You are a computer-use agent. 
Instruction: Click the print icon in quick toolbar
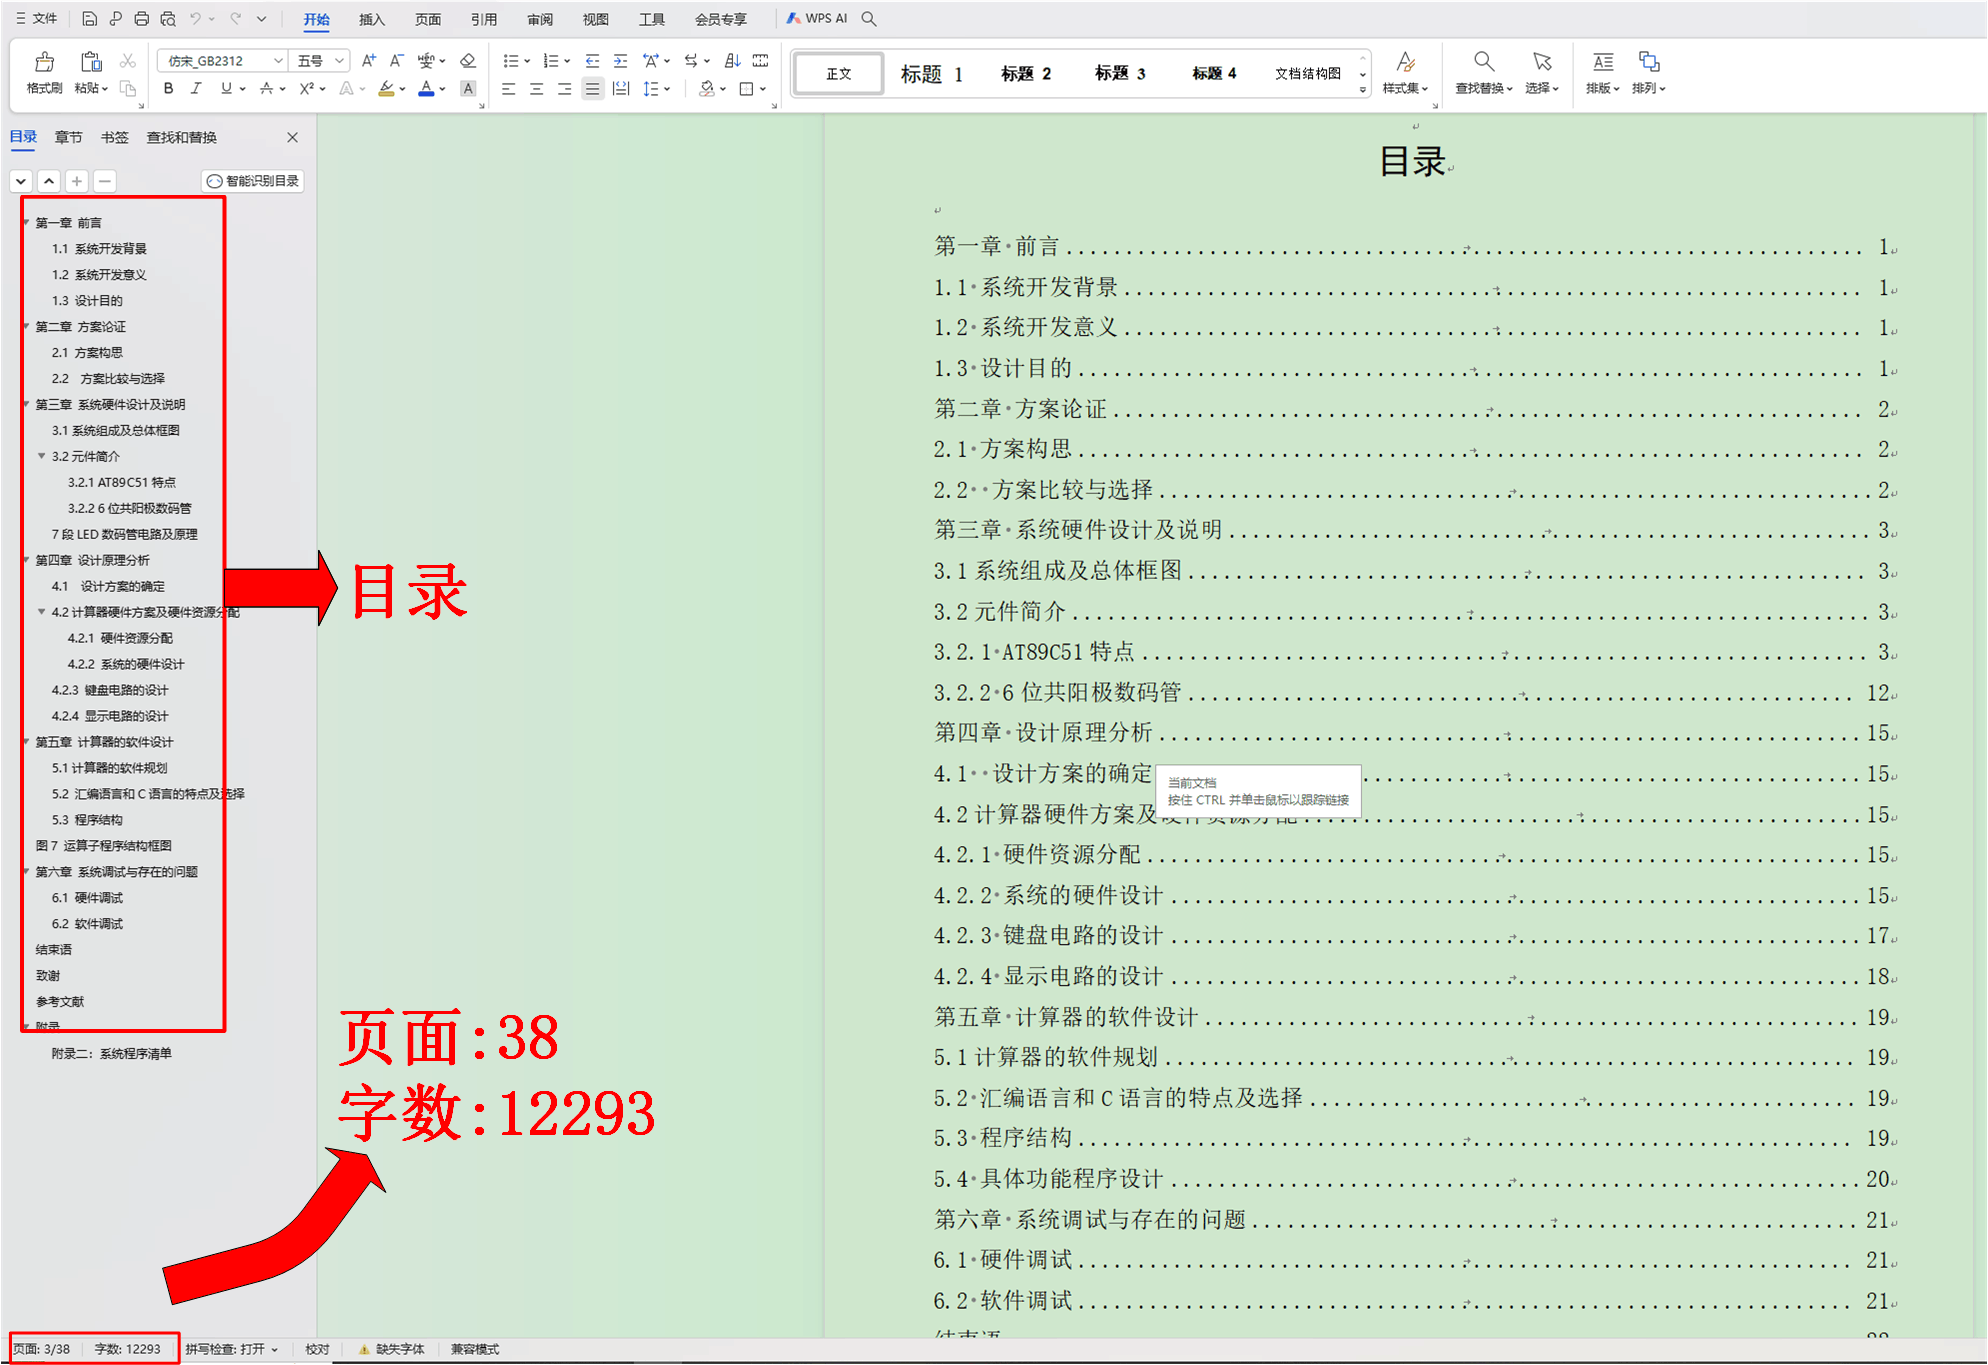(141, 19)
